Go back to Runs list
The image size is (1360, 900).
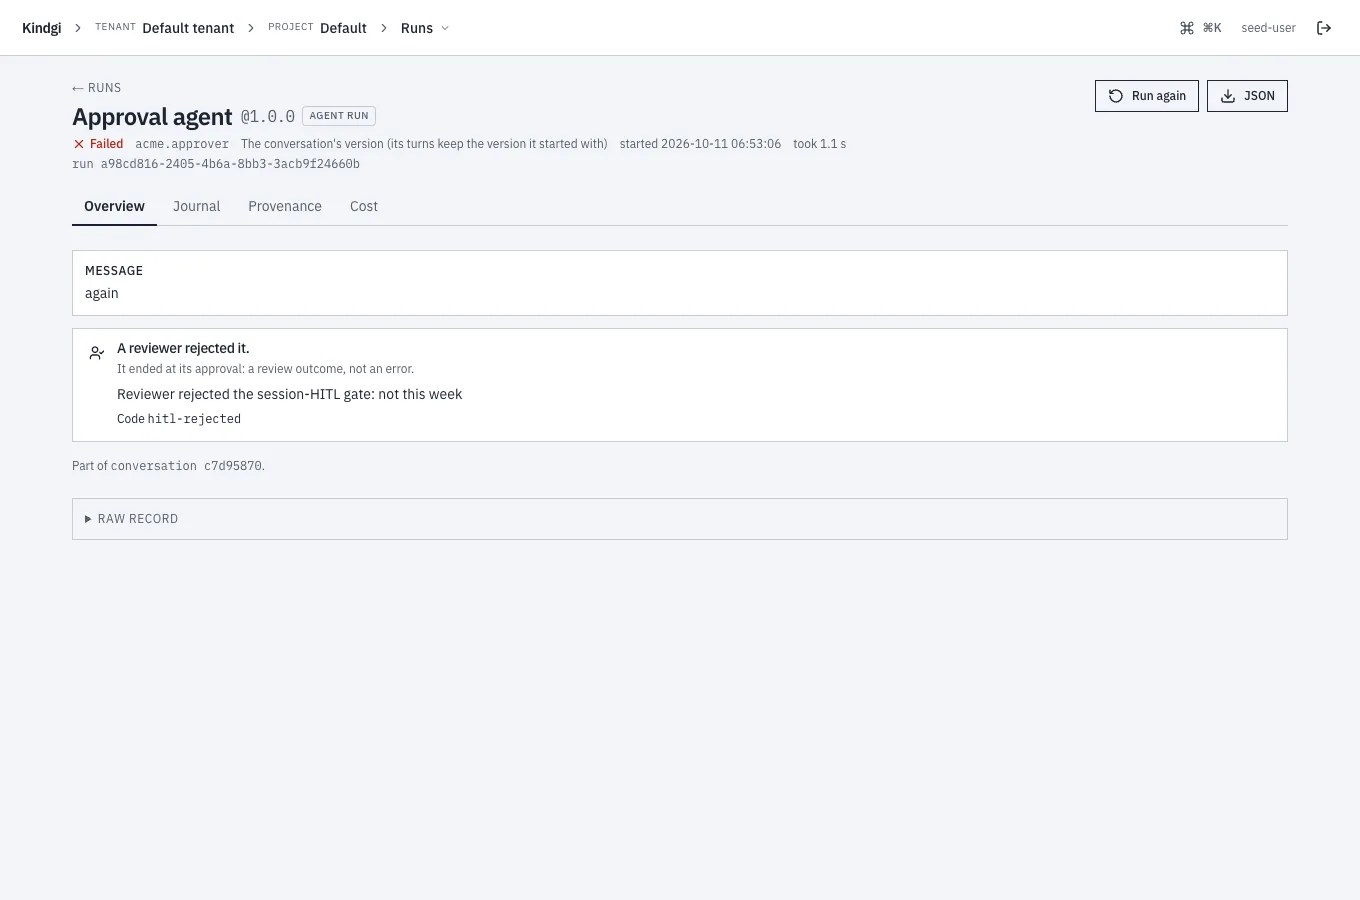[x=97, y=88]
